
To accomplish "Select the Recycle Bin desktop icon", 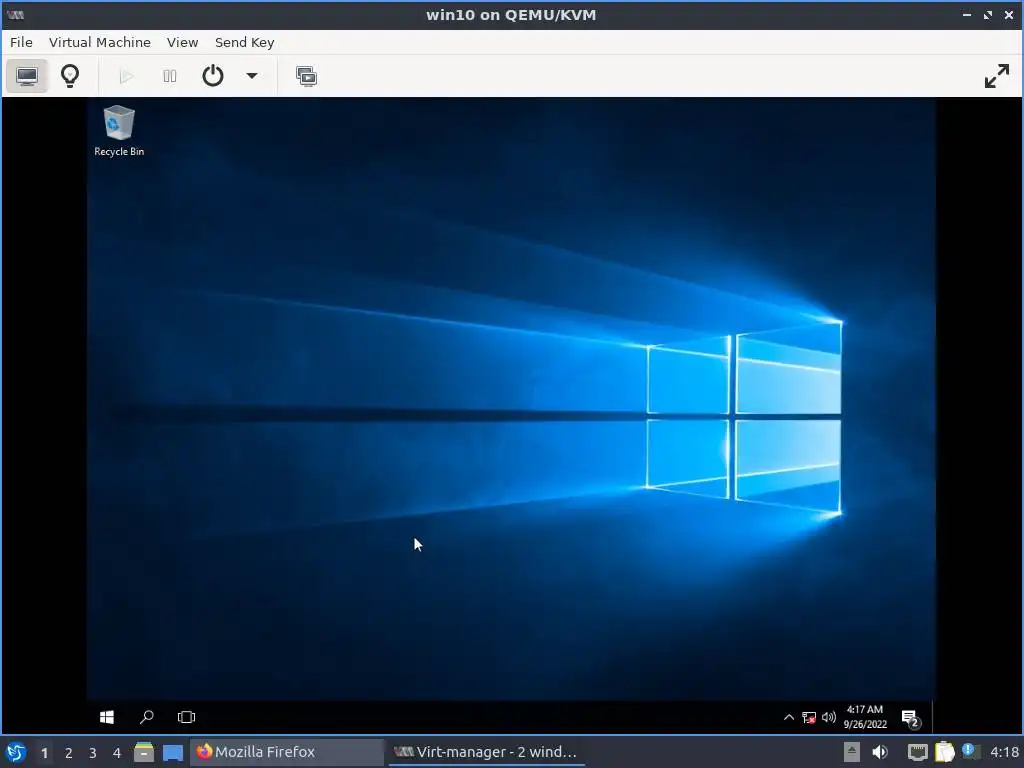I will point(119,131).
